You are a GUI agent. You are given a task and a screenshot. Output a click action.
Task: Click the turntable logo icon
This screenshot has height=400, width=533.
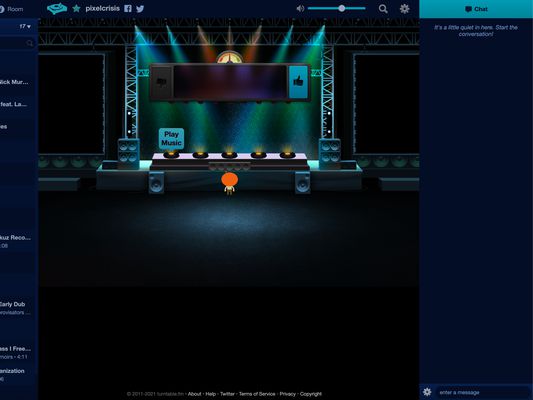coord(57,8)
